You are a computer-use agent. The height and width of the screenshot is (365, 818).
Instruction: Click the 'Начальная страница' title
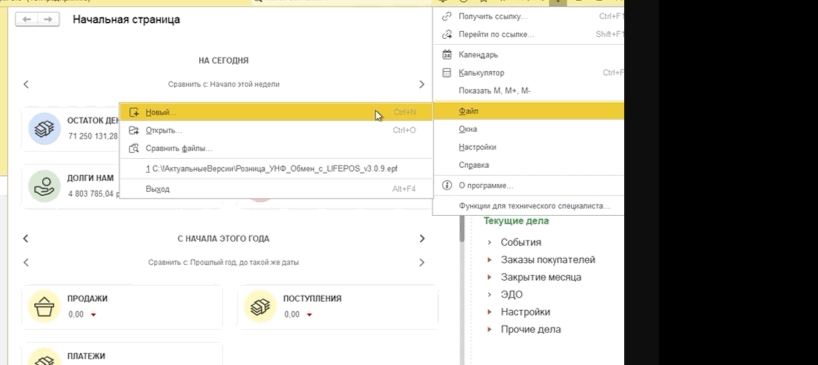coord(126,19)
